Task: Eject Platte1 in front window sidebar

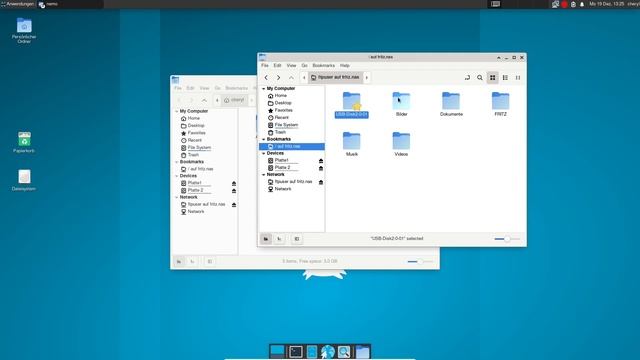Action: coord(321,161)
